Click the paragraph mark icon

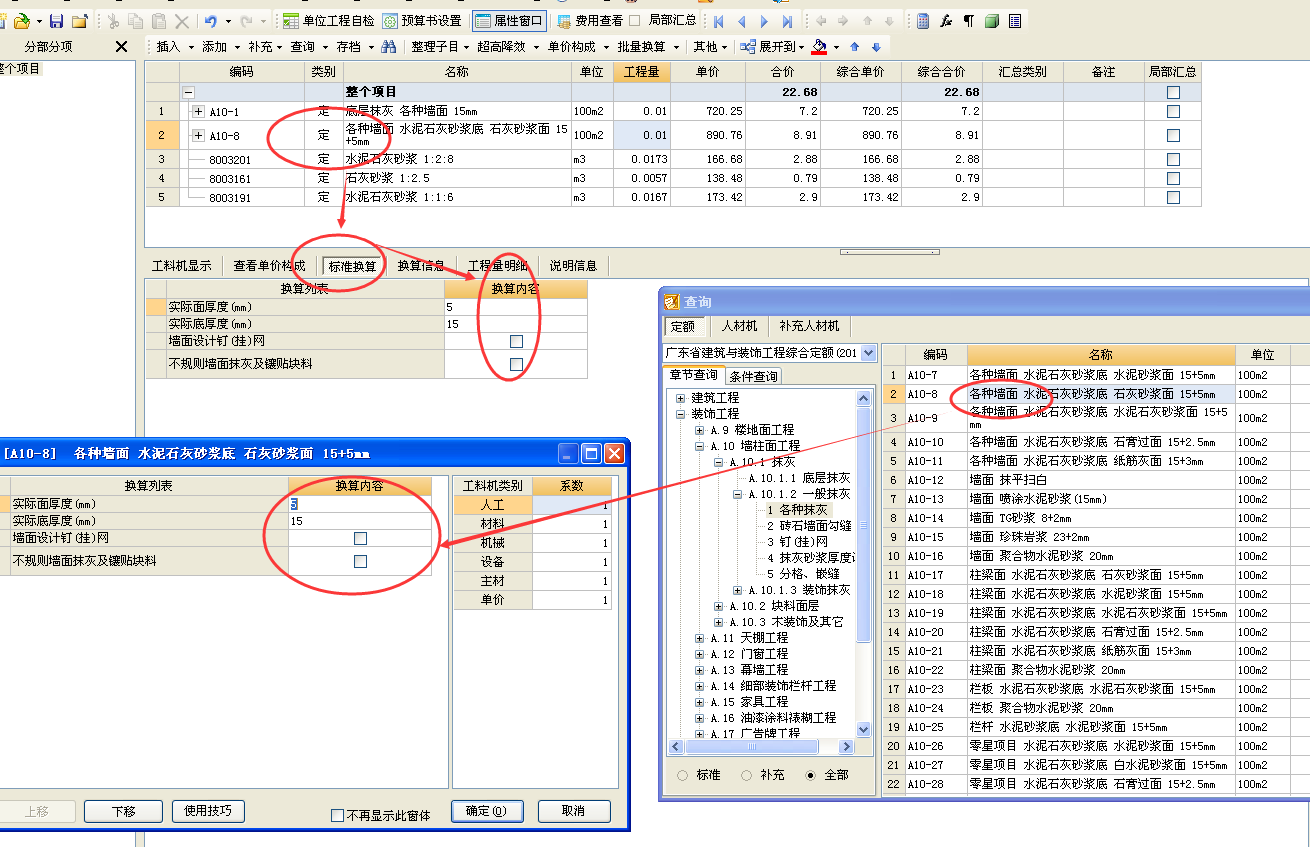click(x=969, y=20)
